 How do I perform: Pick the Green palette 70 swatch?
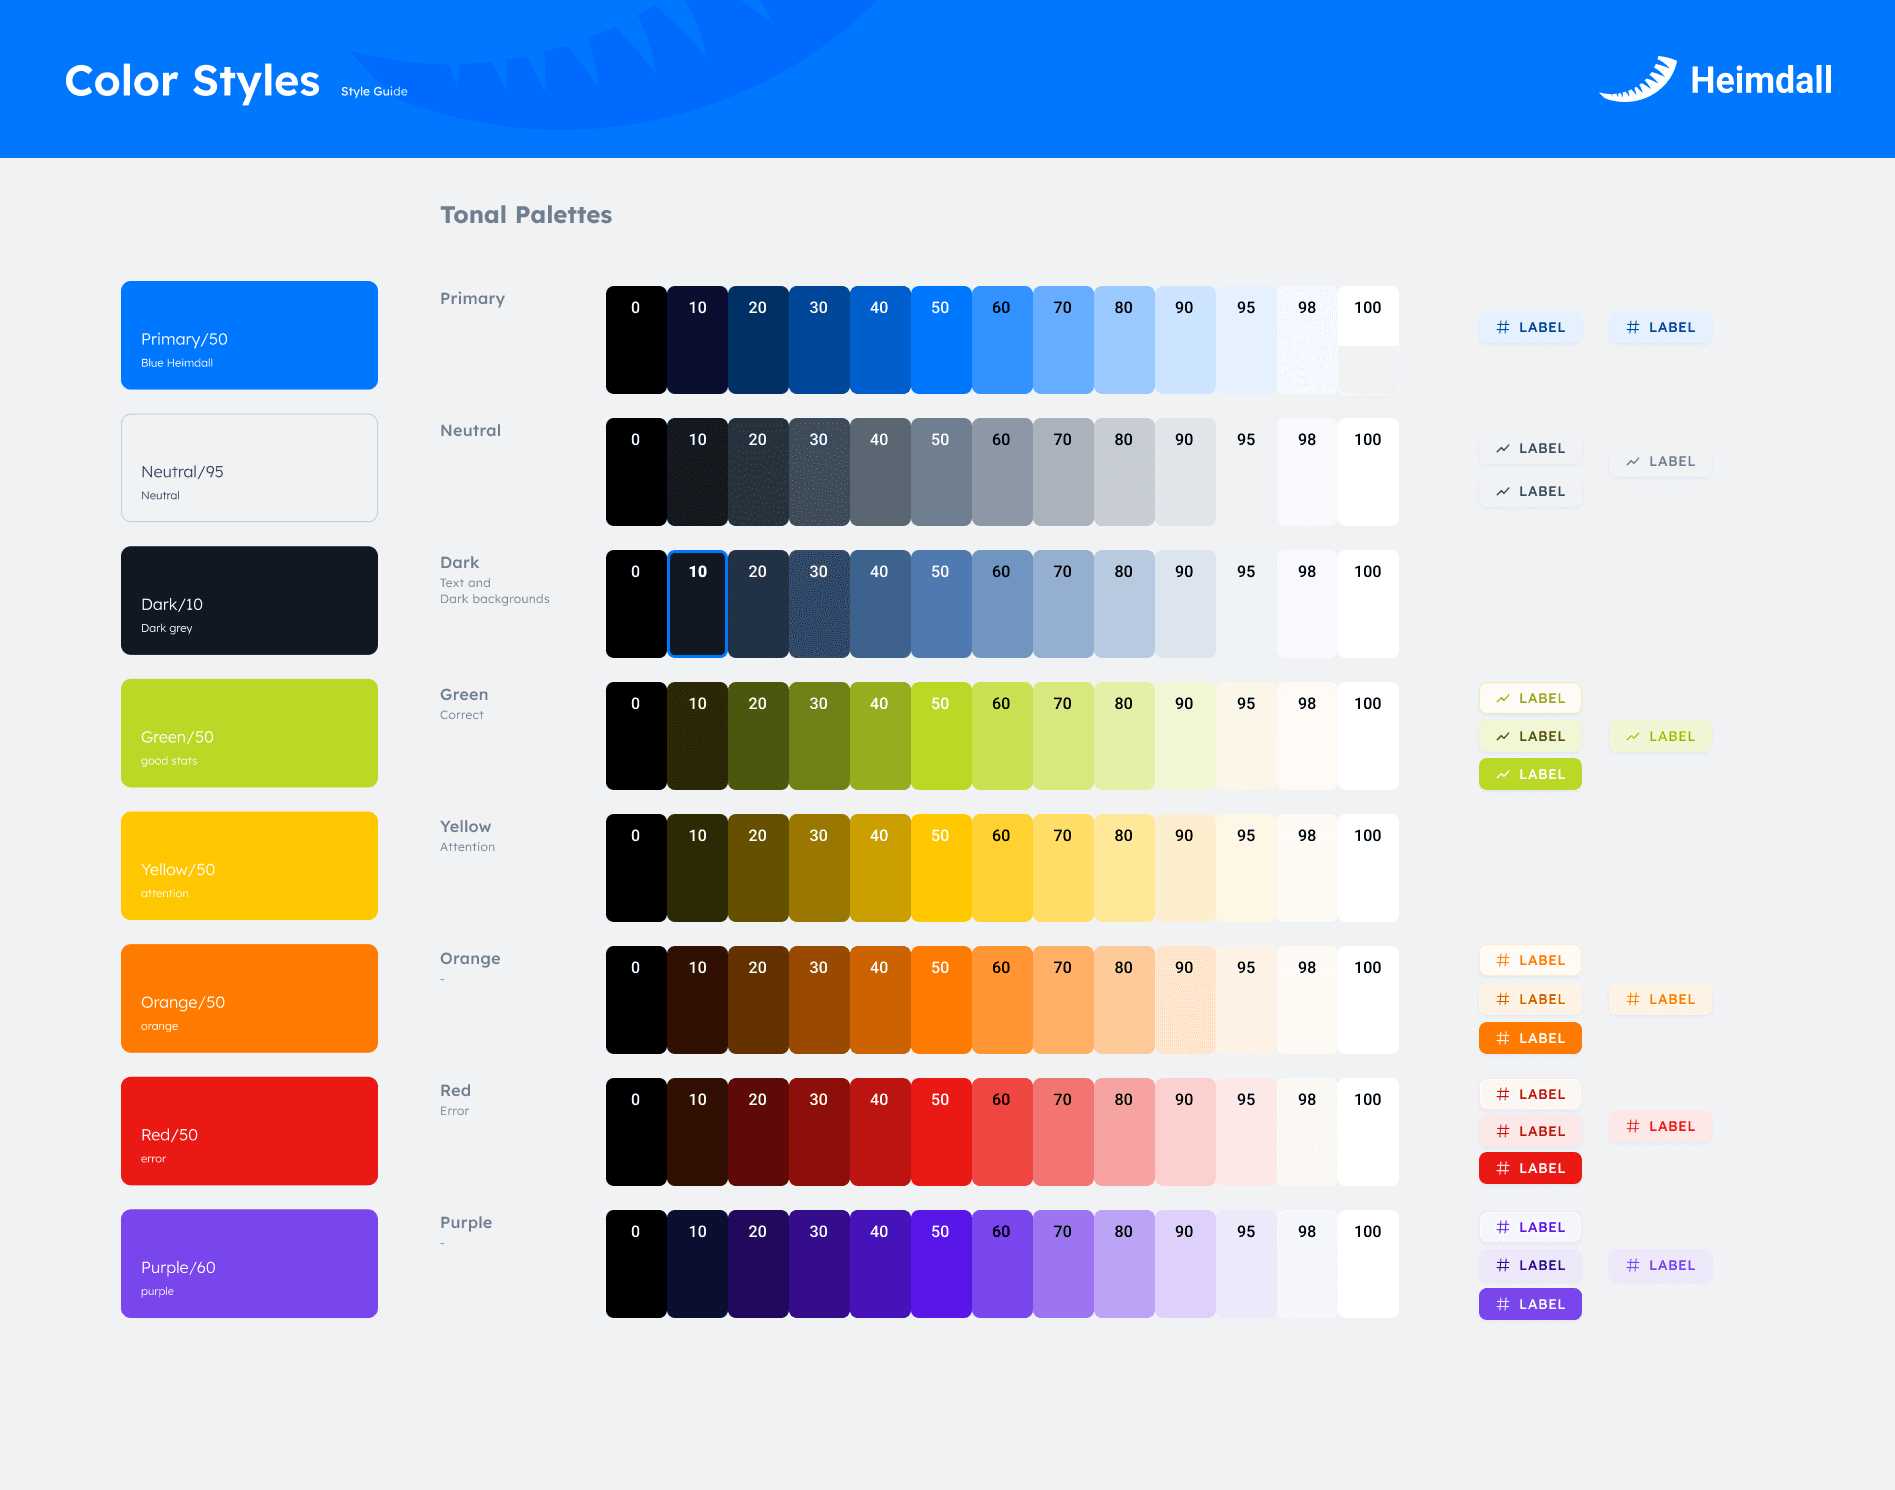click(1063, 736)
